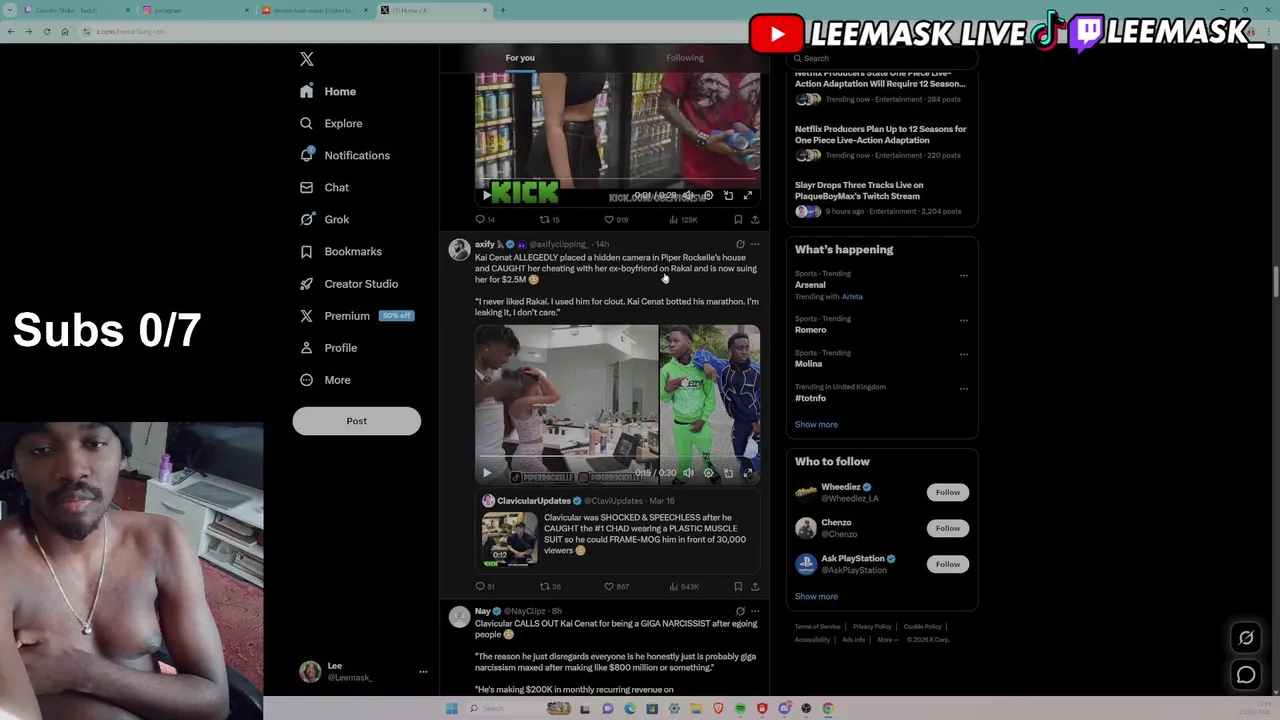Open Romero trend options menu
The width and height of the screenshot is (1280, 720).
coord(964,320)
